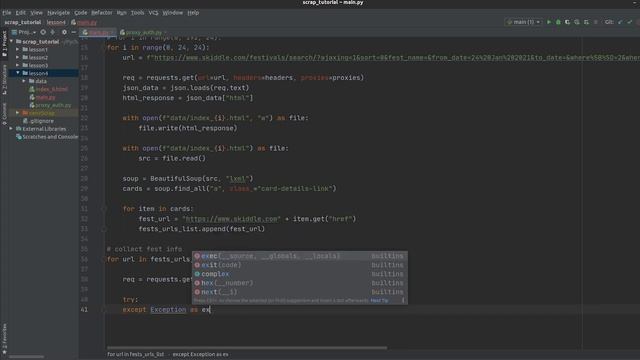Expand the lesson3 folder arrow

pyautogui.click(x=18, y=65)
